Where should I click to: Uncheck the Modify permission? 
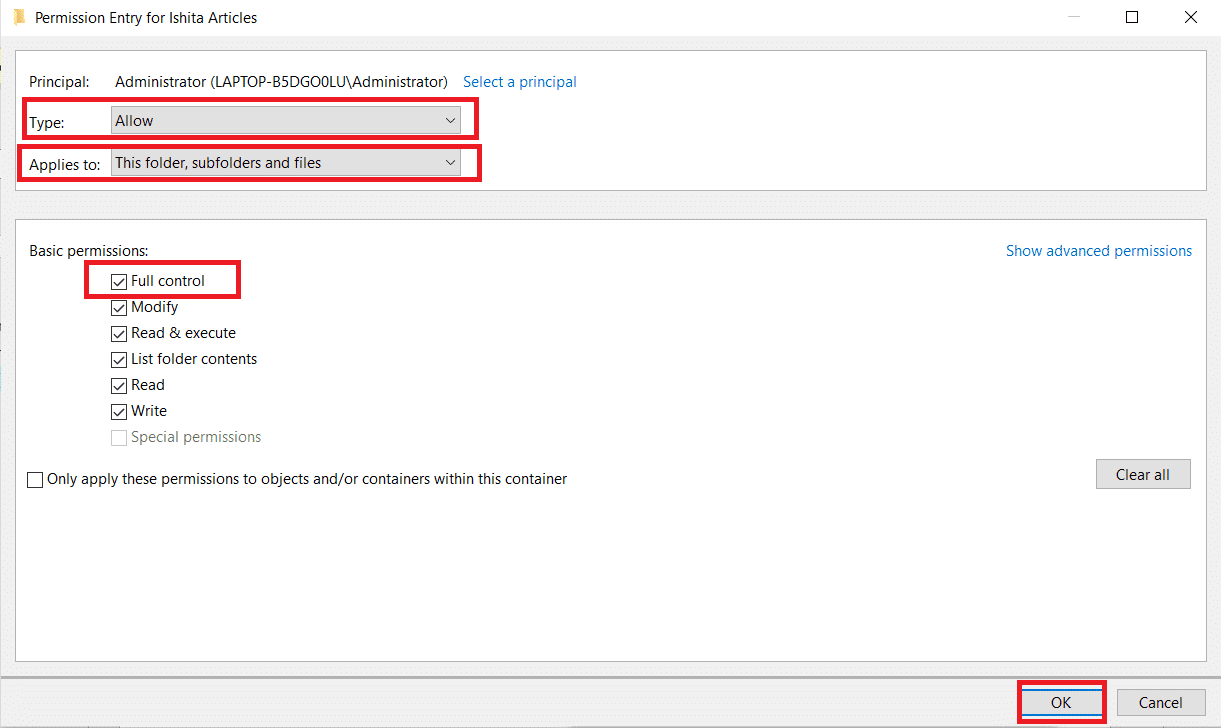click(x=119, y=307)
